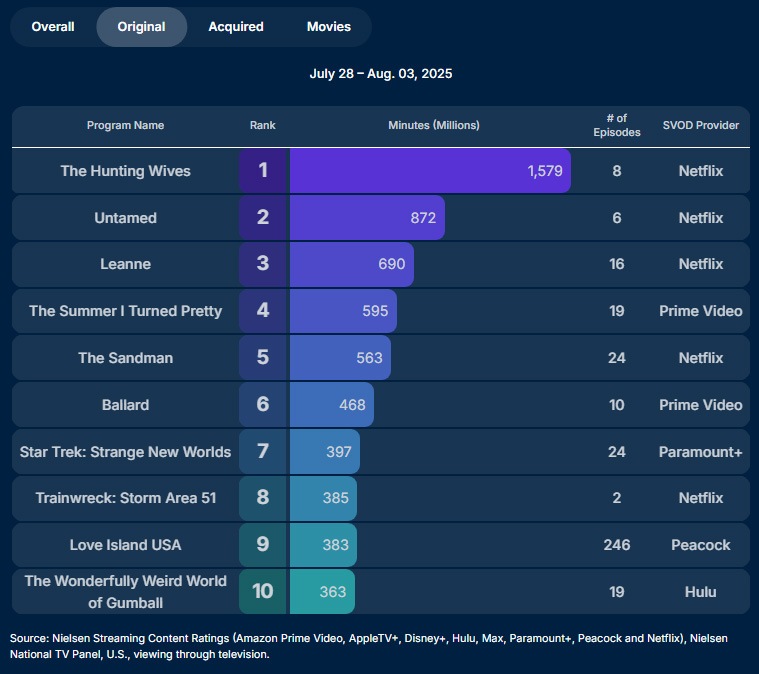Click The Wonderfully Weird World of Gumball
759x674 pixels.
click(x=125, y=592)
